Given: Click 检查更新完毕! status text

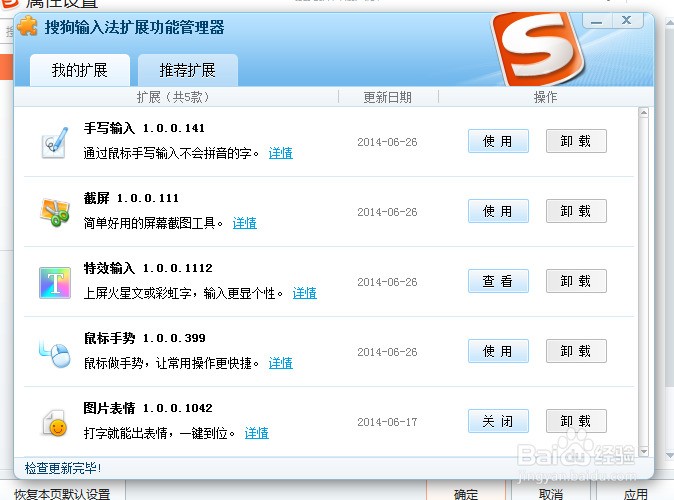Looking at the screenshot, I should (x=63, y=468).
